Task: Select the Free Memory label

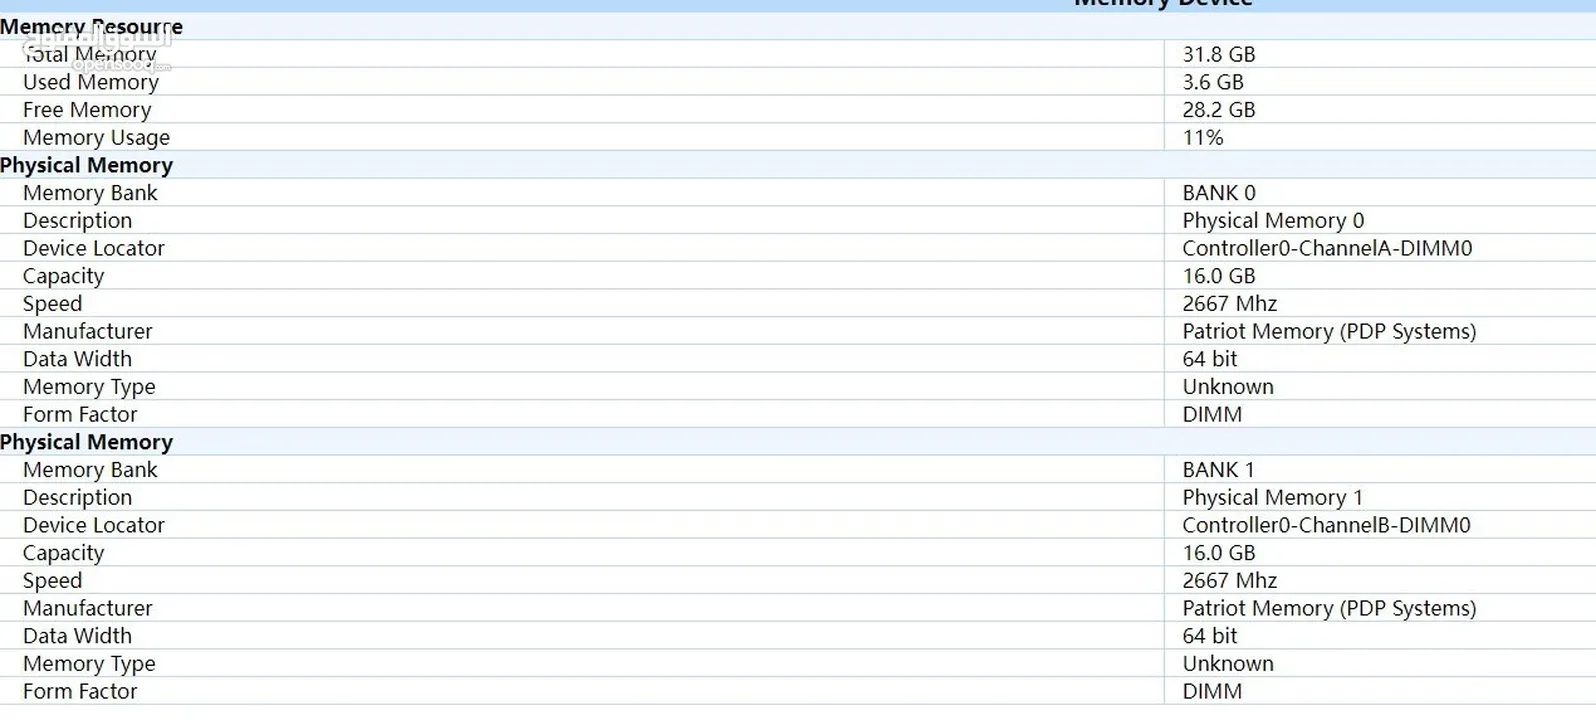Action: coord(87,110)
